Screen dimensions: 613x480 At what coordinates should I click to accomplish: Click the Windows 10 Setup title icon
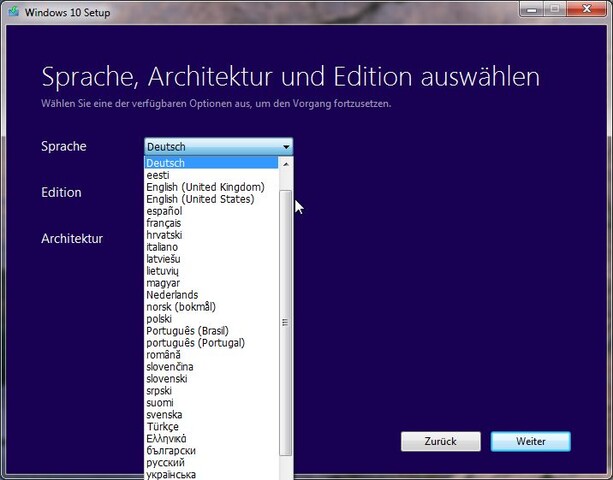click(14, 11)
